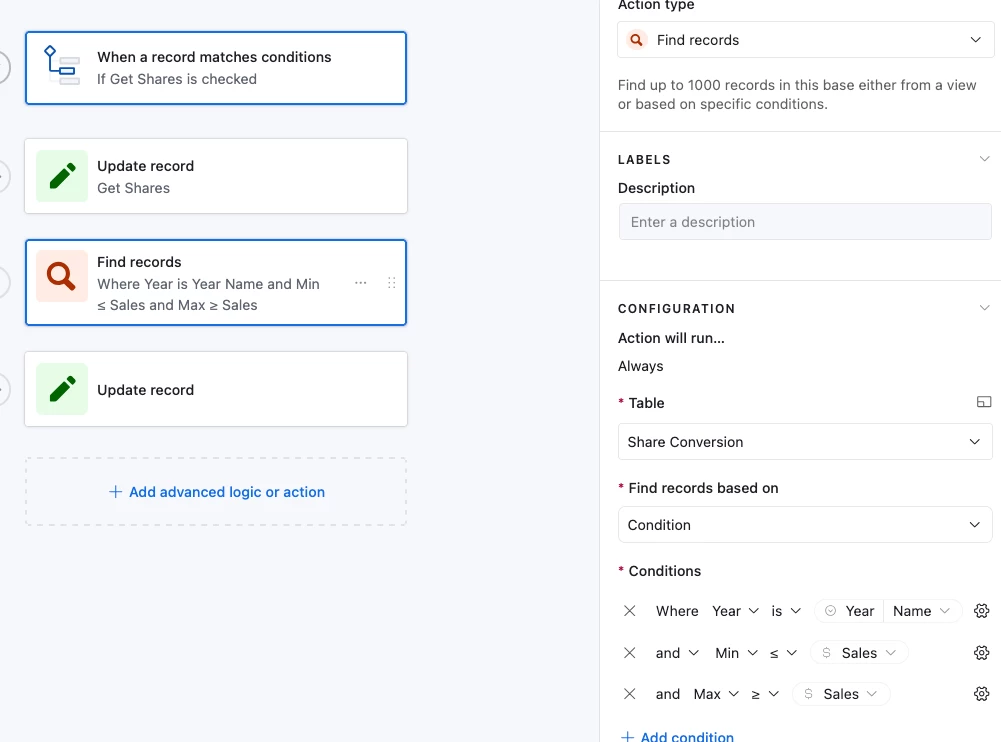
Task: Click the expand table icon beside Table label
Action: coord(984,402)
